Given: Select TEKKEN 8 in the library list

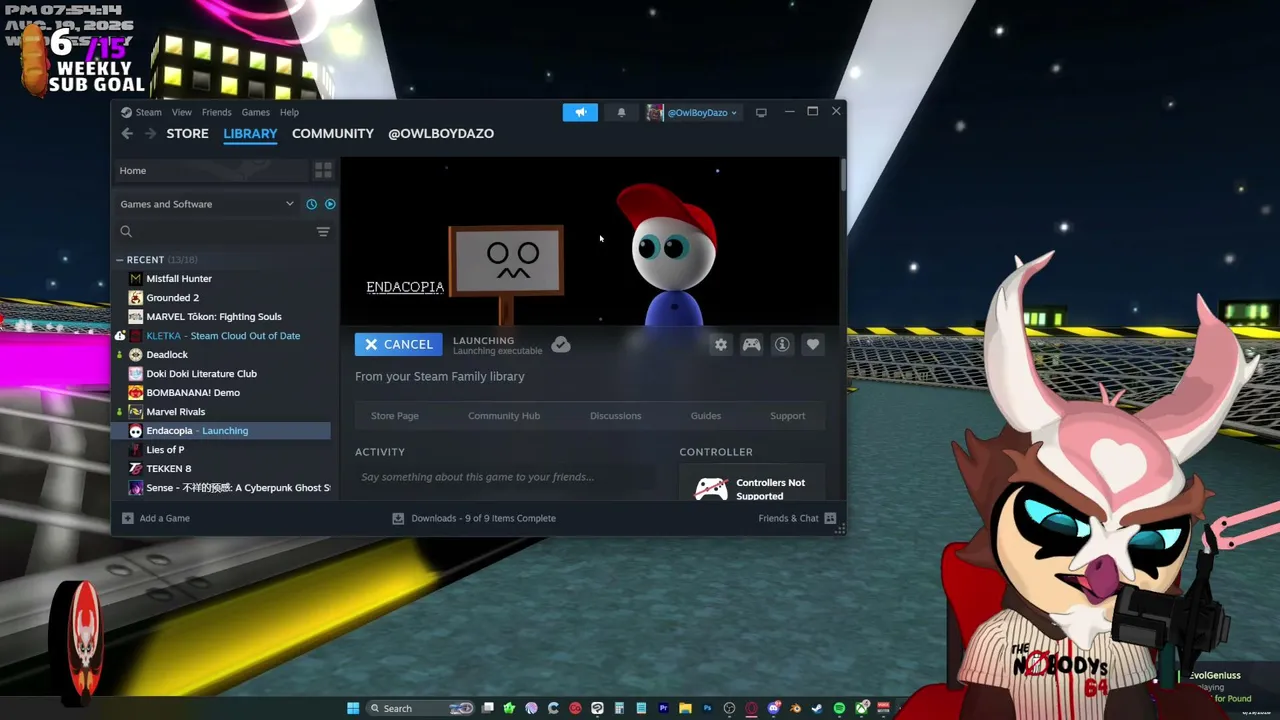Looking at the screenshot, I should 168,469.
